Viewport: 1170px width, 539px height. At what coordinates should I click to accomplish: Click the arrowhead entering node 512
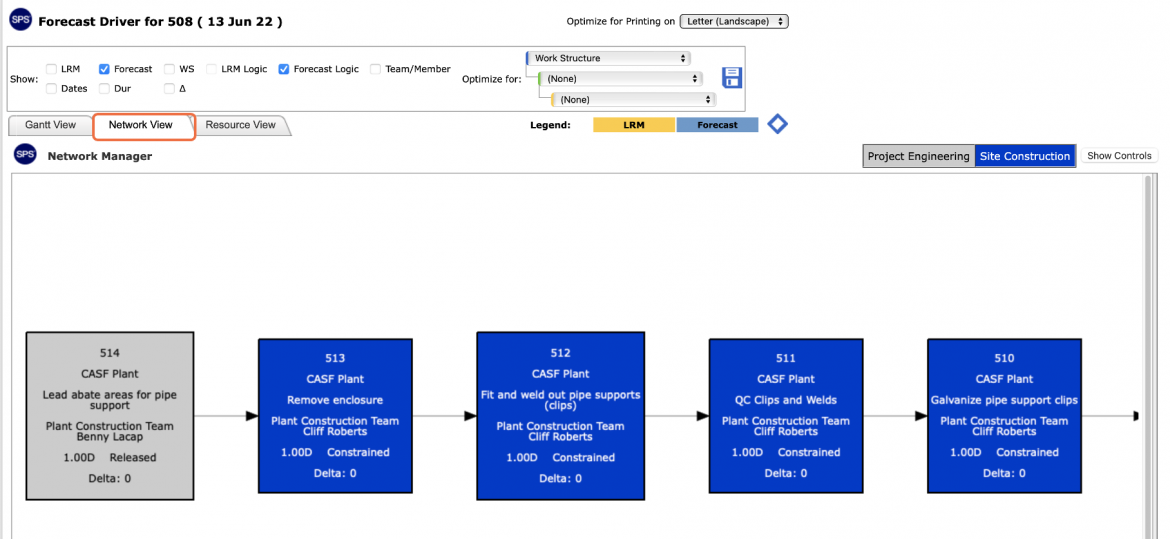coord(471,416)
